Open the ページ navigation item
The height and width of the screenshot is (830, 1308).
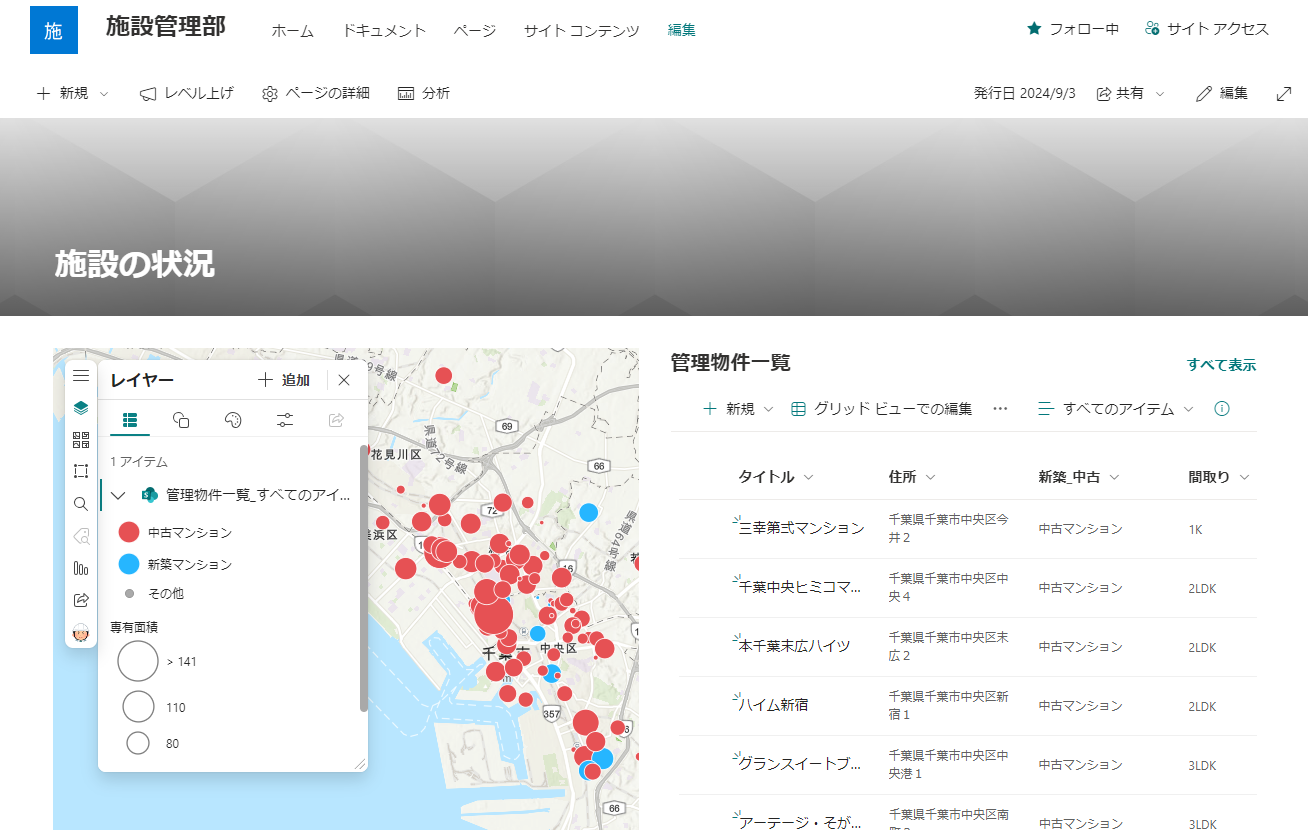coord(473,30)
